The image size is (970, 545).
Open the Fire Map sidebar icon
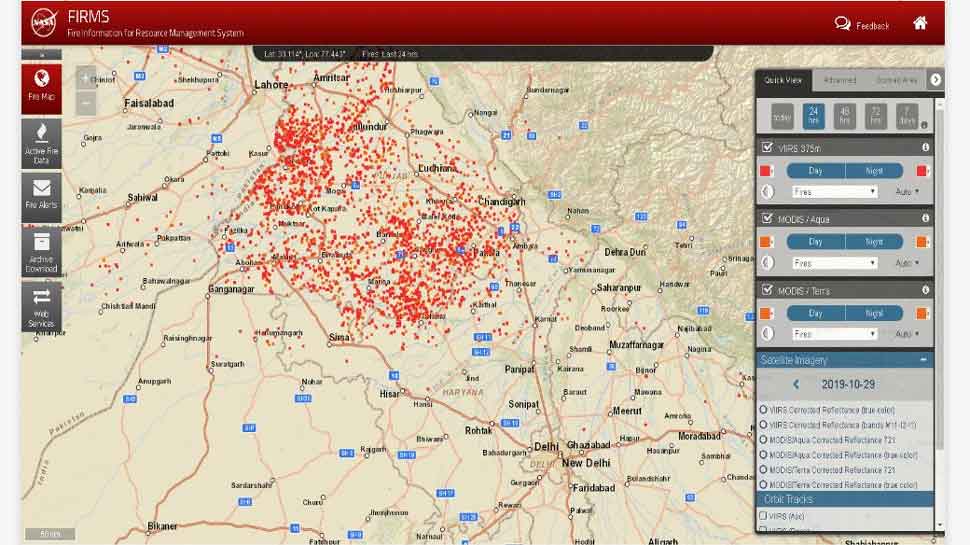coord(41,88)
